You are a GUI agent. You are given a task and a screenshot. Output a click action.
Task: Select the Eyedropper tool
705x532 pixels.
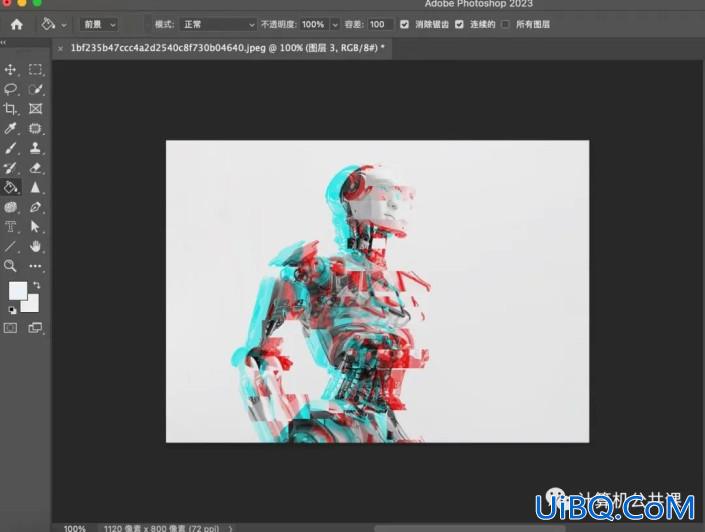coord(10,129)
